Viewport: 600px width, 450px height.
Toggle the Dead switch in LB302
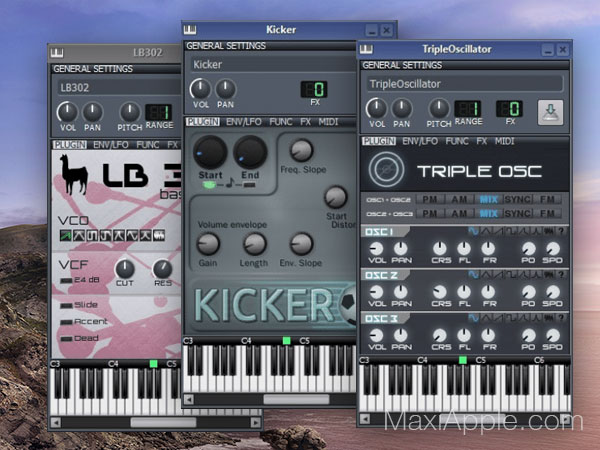coord(66,339)
